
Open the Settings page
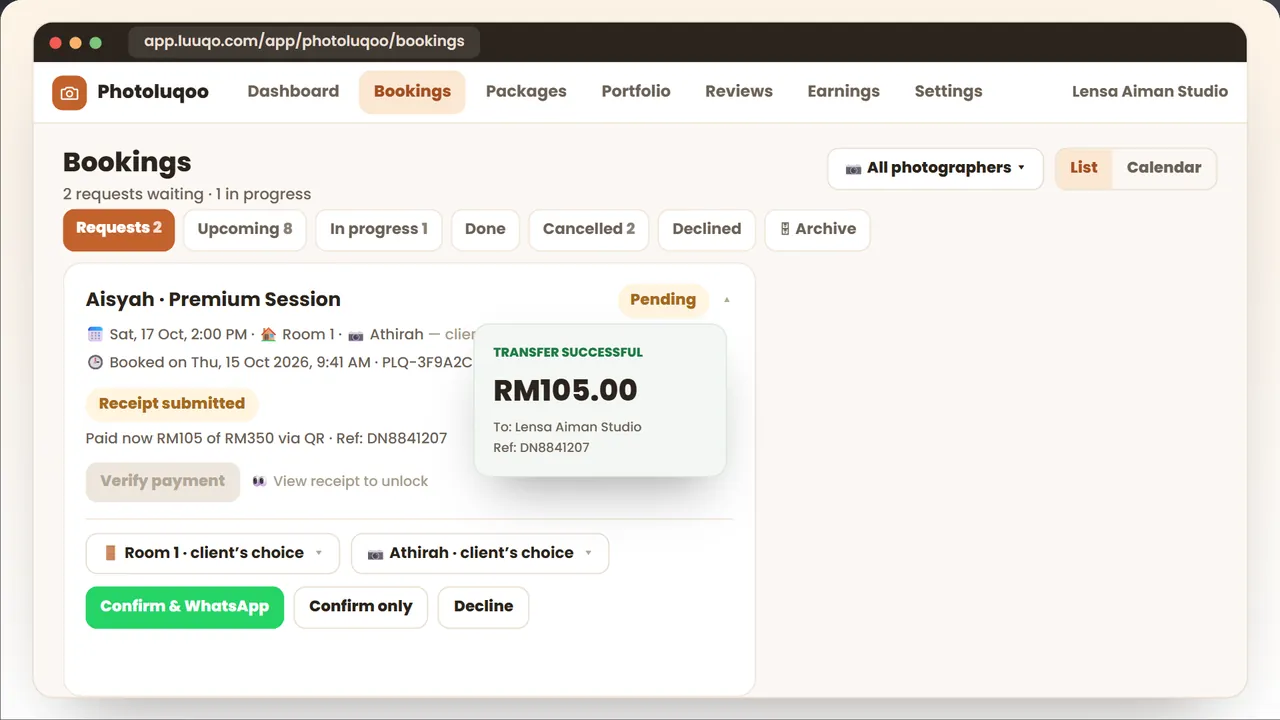948,91
